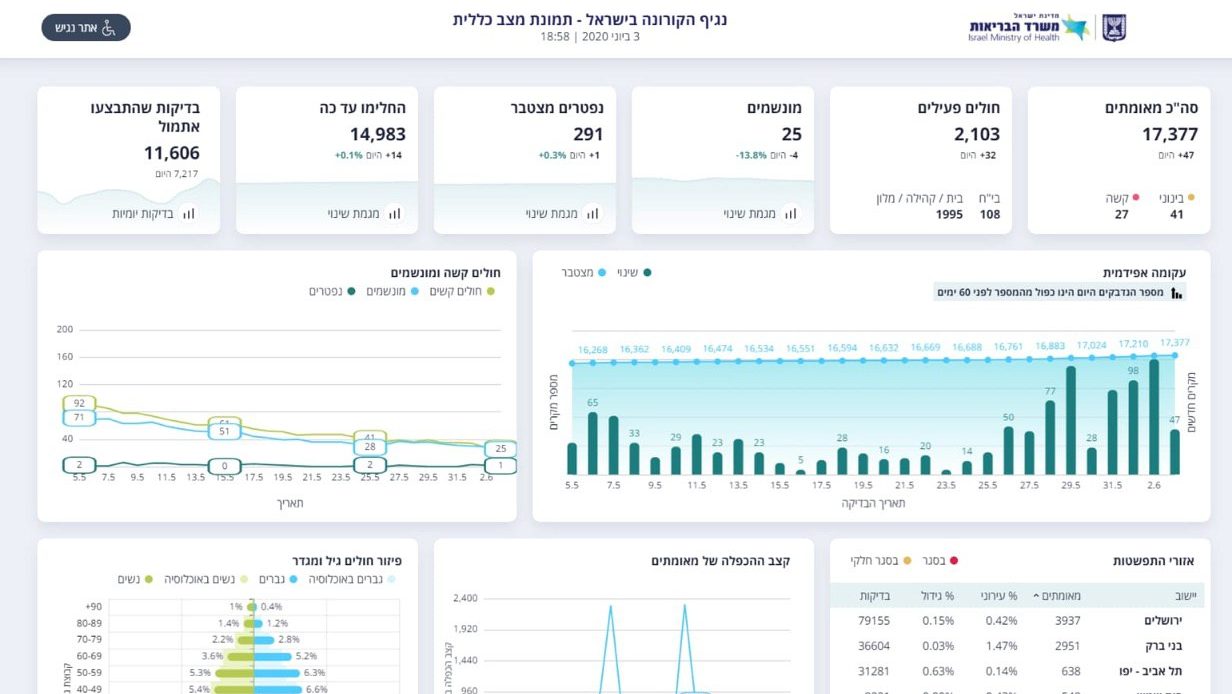Open the Israel Ministry of Health logo
Screen dimensions: 1232x694
[x=1029, y=28]
